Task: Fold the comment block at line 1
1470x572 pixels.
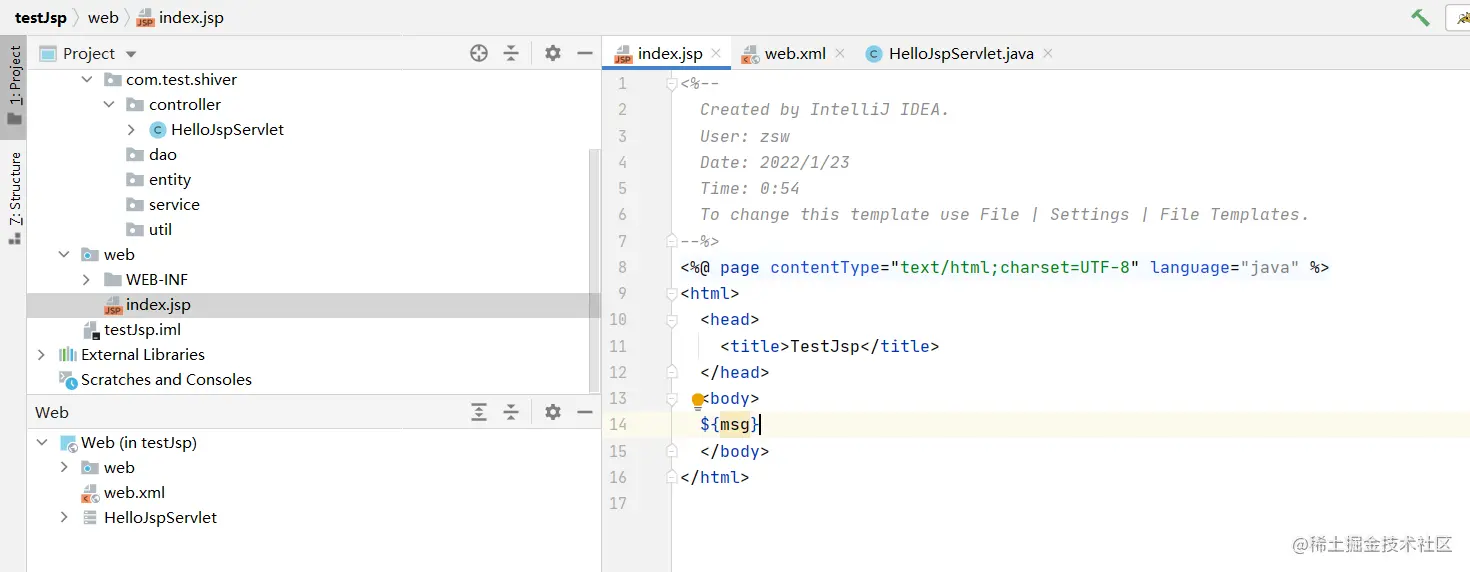Action: (672, 84)
